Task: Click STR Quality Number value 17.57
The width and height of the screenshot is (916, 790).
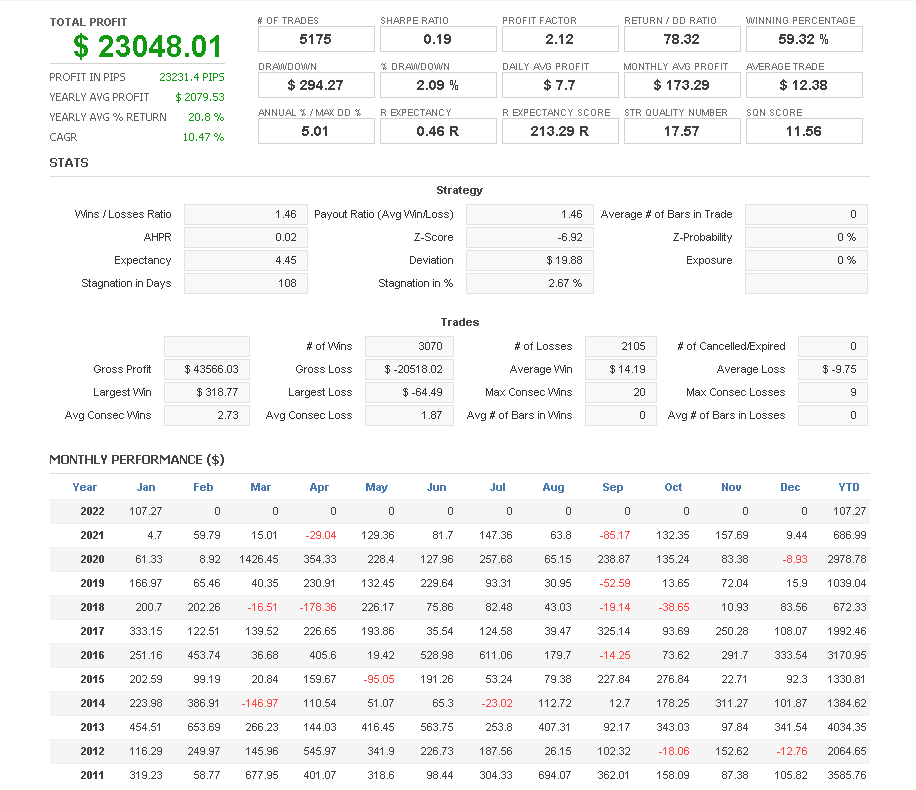Action: [x=682, y=131]
